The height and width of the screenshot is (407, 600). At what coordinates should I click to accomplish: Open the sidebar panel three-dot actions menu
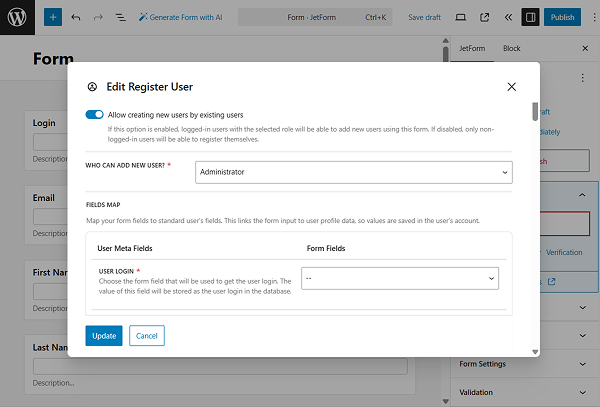(x=582, y=78)
